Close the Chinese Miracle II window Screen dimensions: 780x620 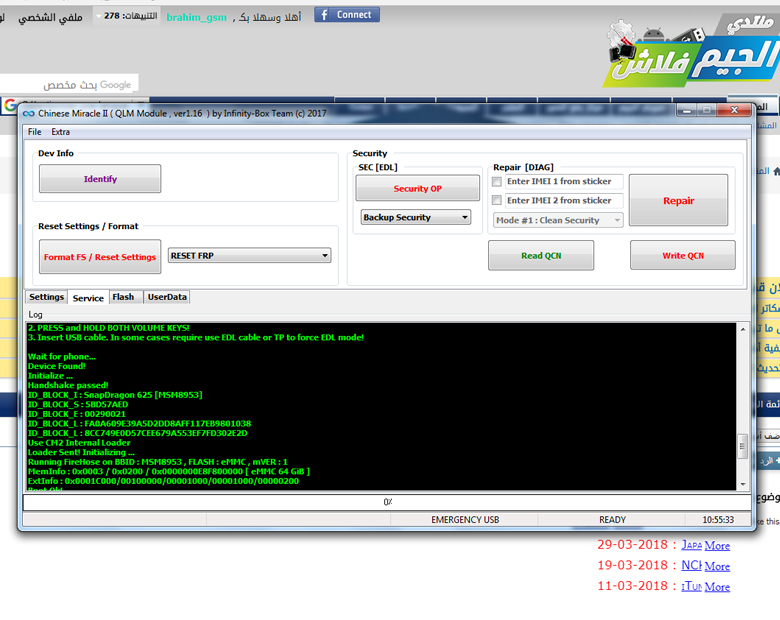point(734,110)
